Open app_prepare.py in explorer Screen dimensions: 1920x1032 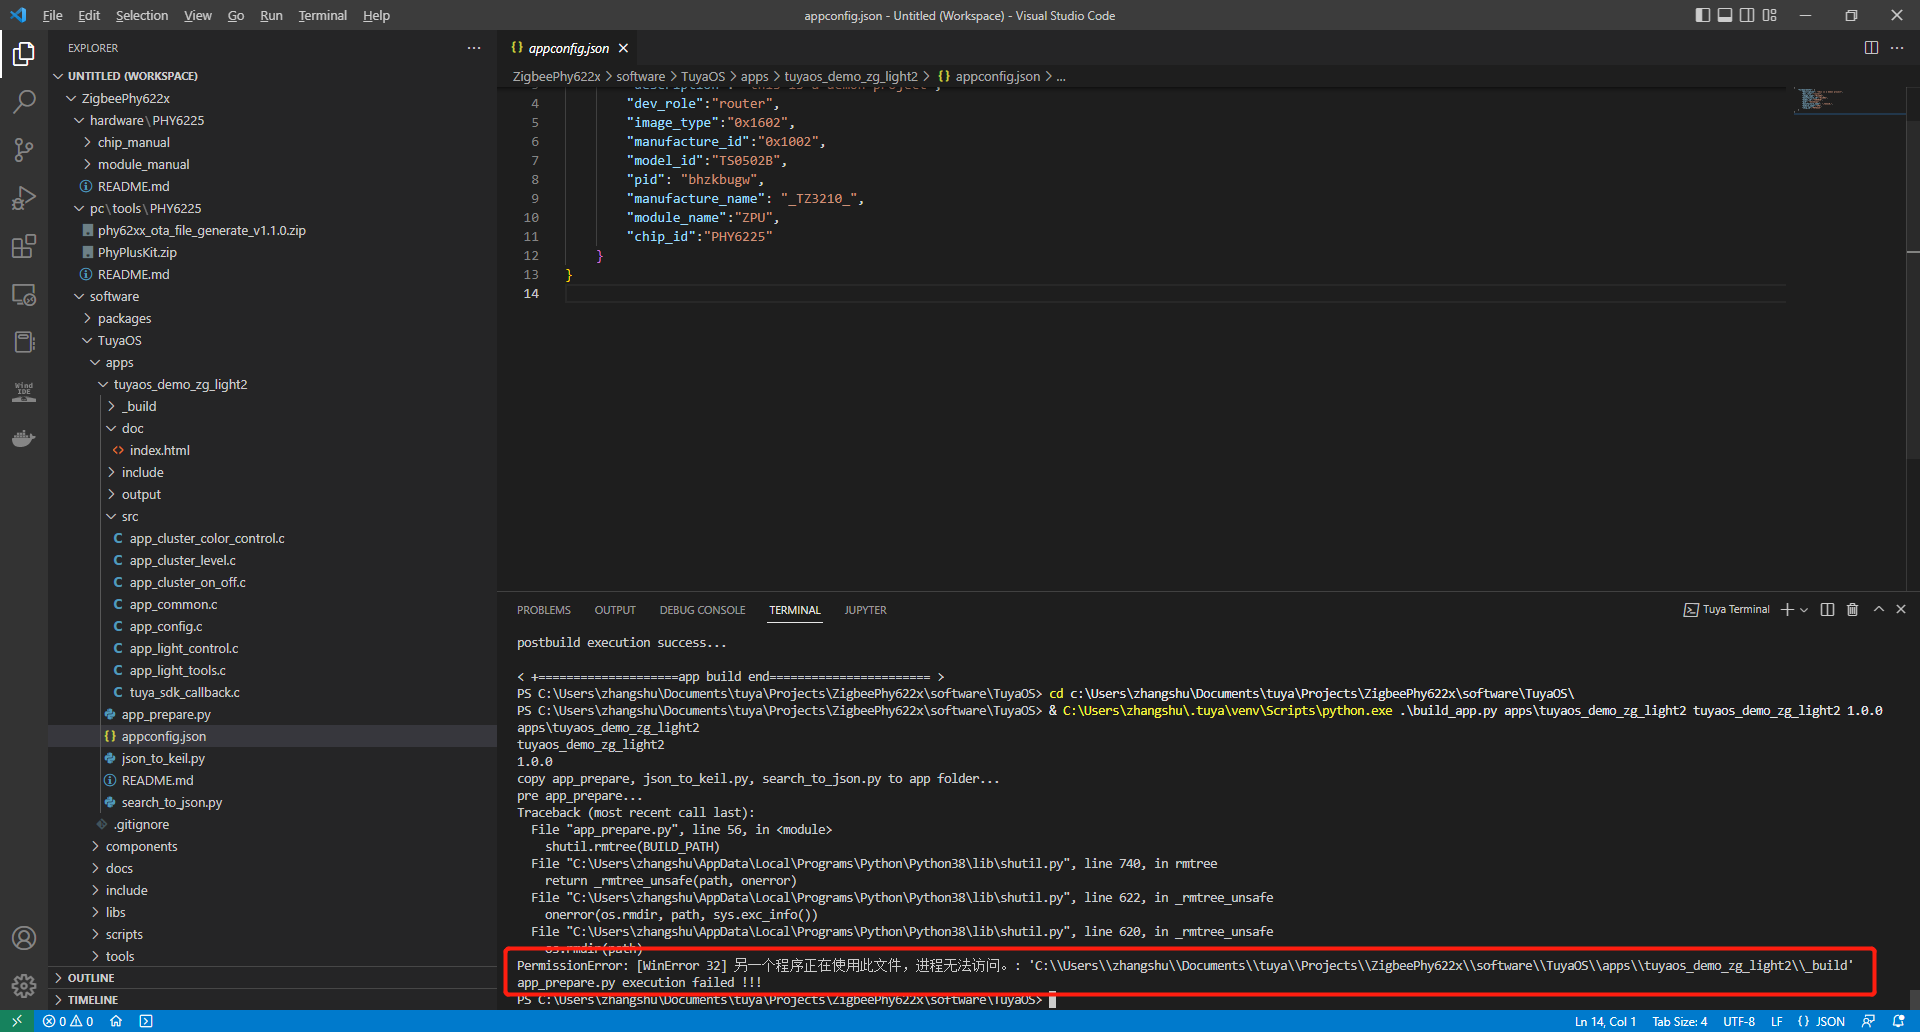(166, 714)
